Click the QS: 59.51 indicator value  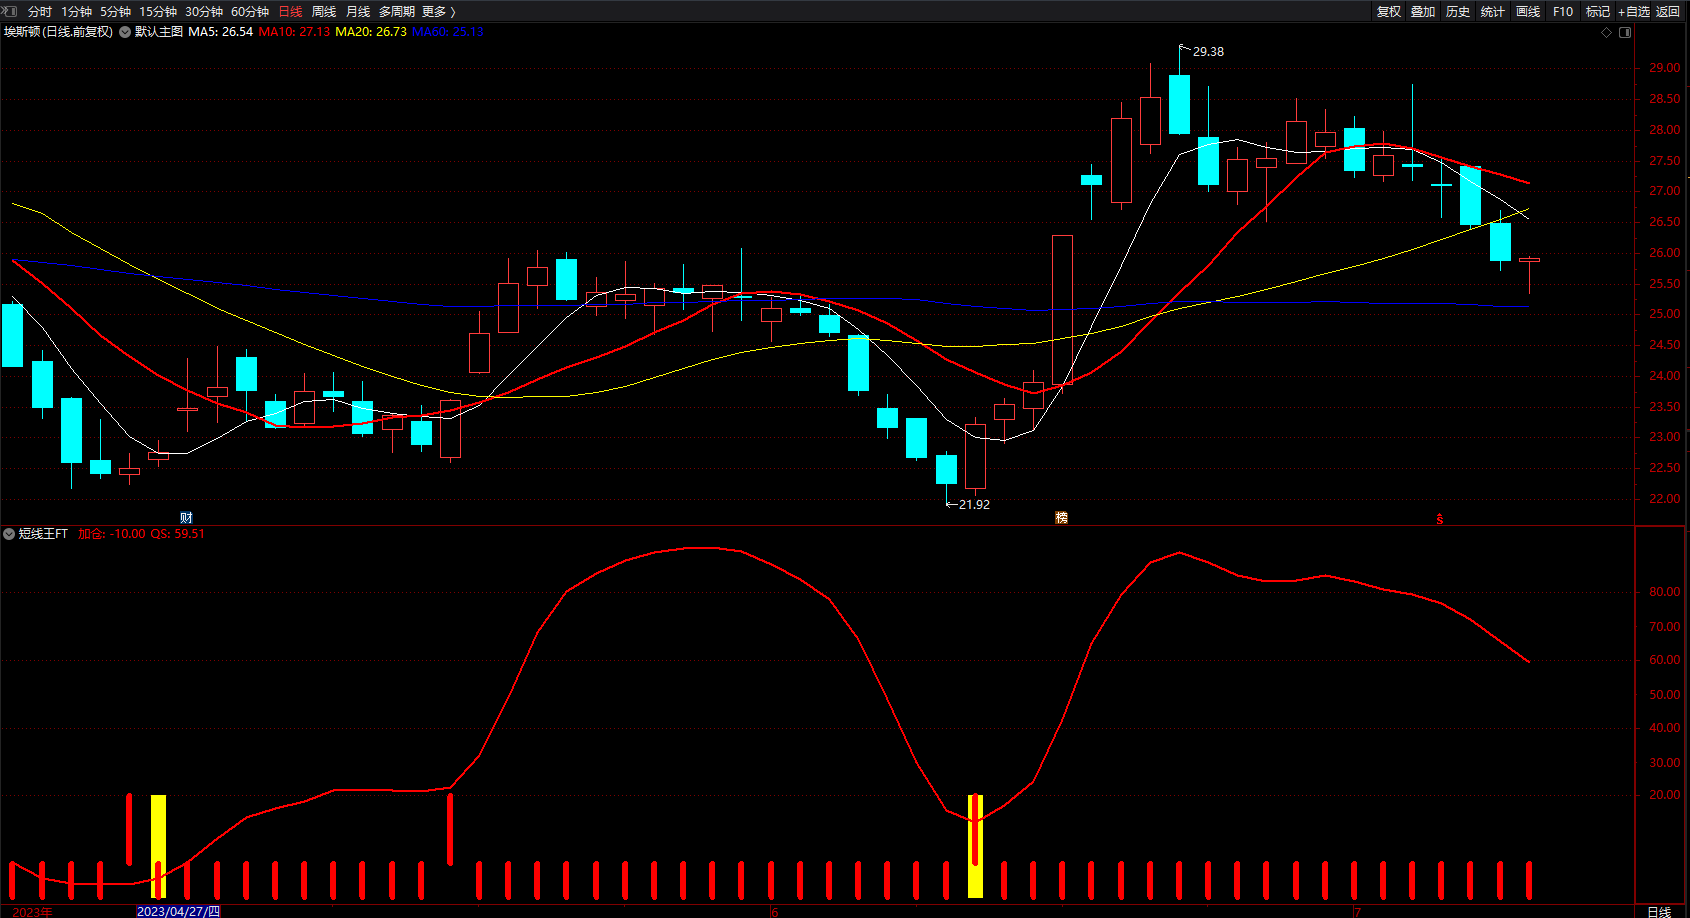[178, 534]
